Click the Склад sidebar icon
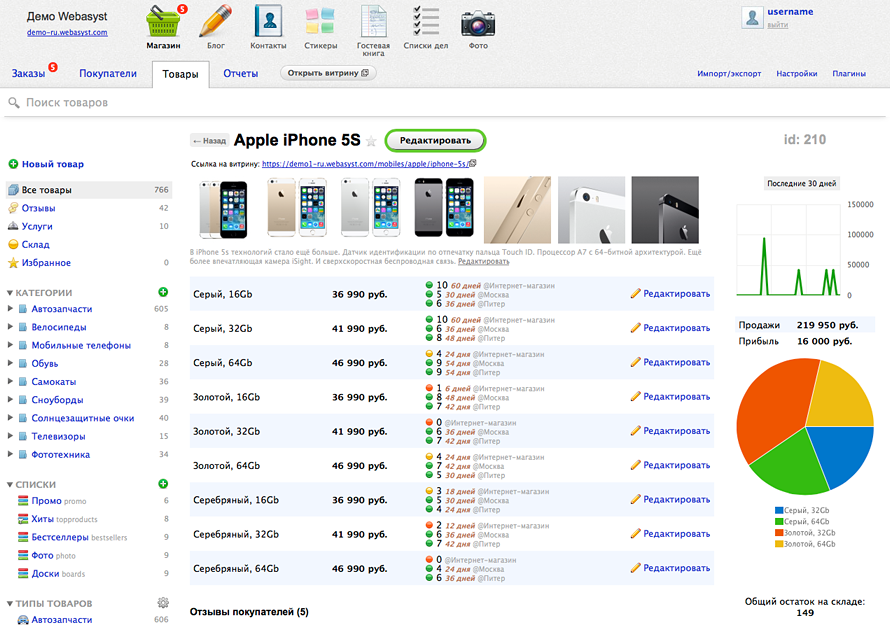The width and height of the screenshot is (890, 626). (13, 244)
